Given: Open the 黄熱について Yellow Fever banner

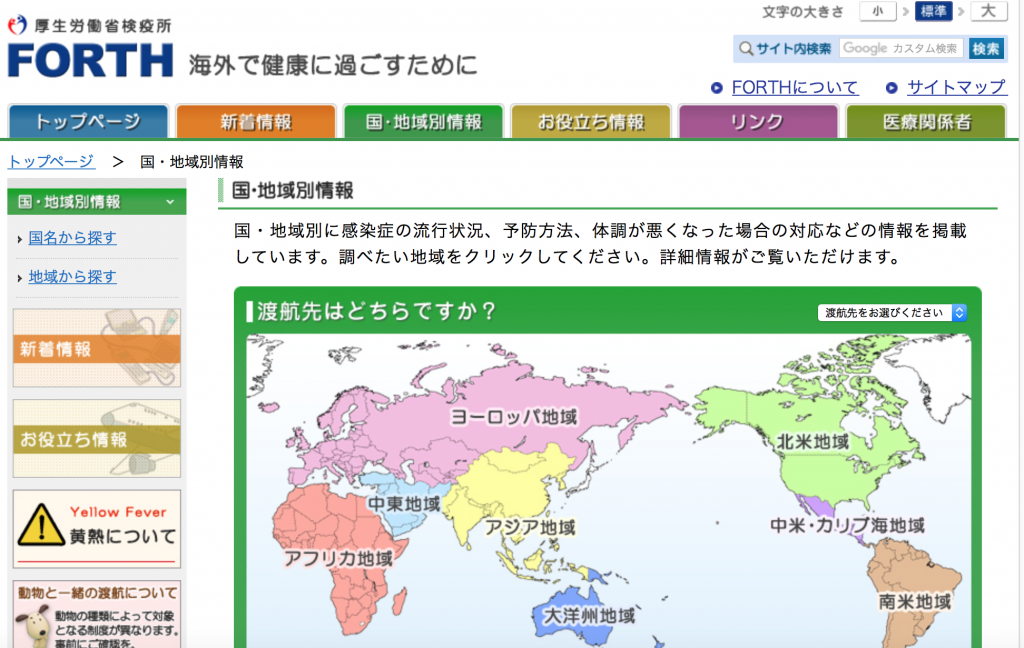Looking at the screenshot, I should click(x=97, y=528).
